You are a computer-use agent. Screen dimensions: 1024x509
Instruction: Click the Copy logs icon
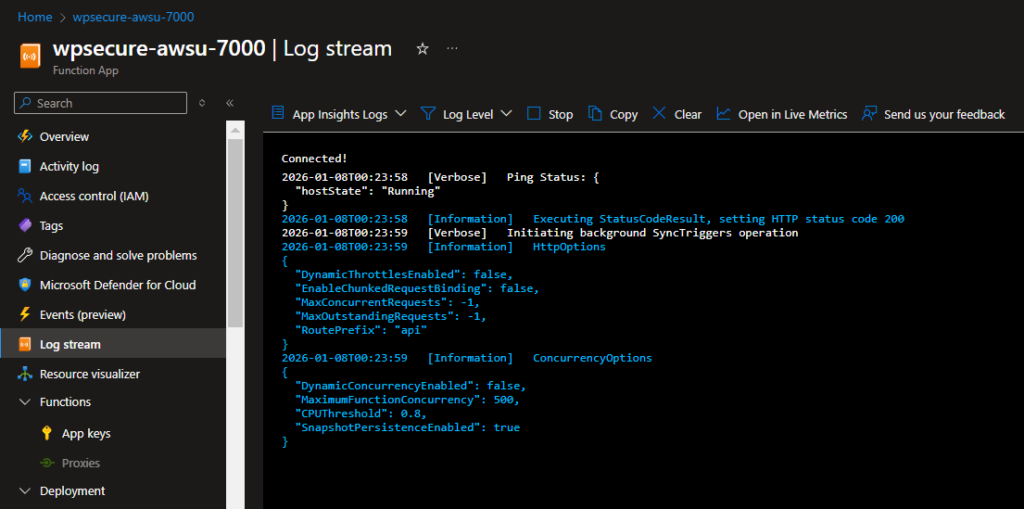click(595, 114)
